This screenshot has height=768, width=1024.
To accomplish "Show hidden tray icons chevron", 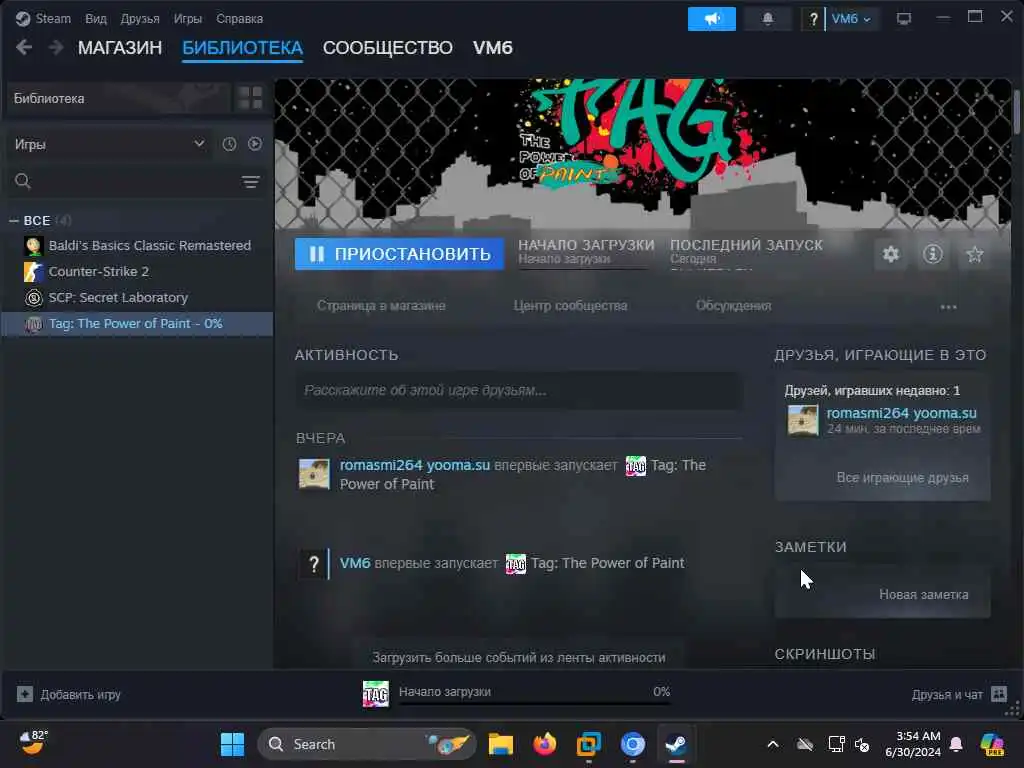I will [x=773, y=744].
